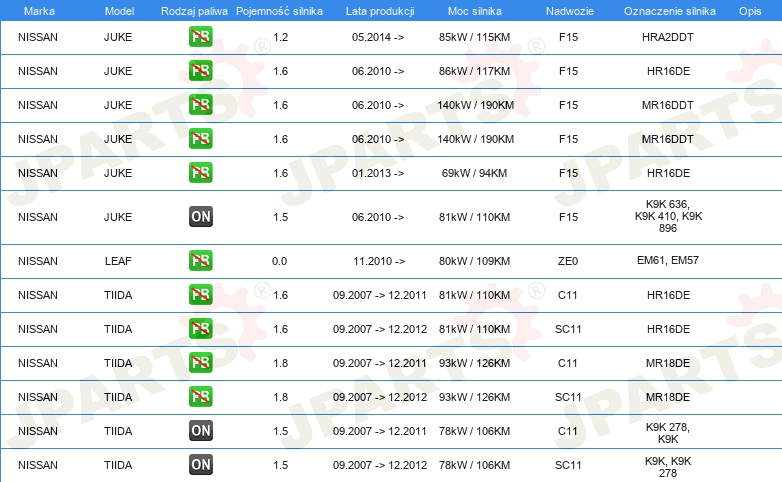Select the 05.2014 -> production date cell
This screenshot has height=482, width=782.
coord(378,37)
